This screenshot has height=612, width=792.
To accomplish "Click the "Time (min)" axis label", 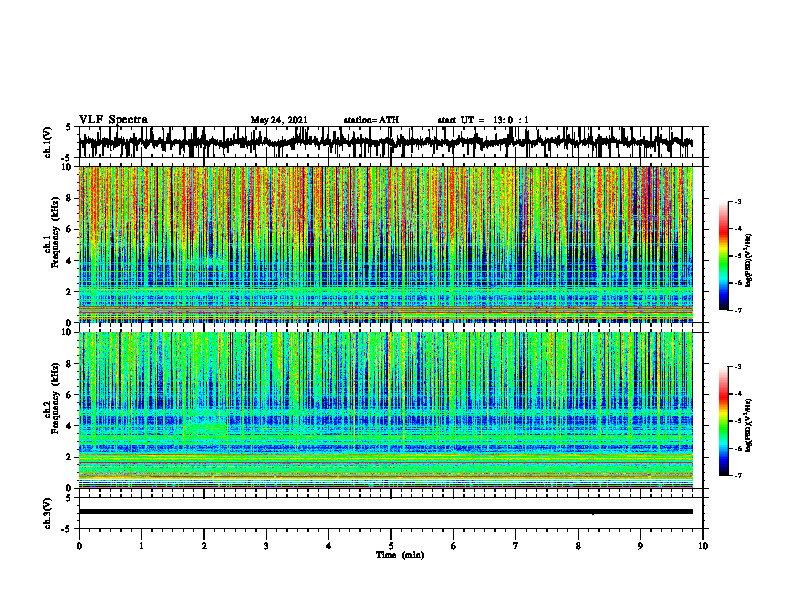I will coord(400,555).
